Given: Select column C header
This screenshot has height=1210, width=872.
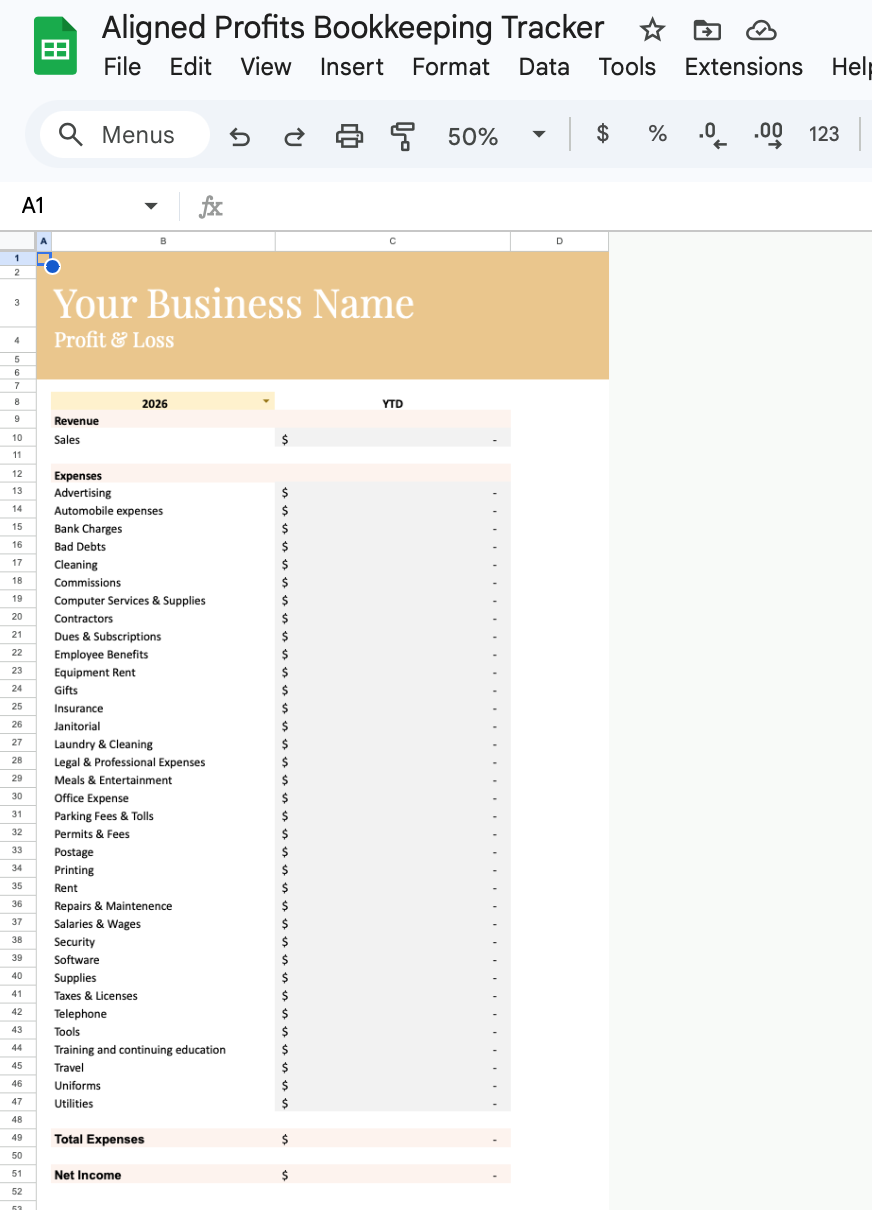Looking at the screenshot, I should tap(393, 241).
